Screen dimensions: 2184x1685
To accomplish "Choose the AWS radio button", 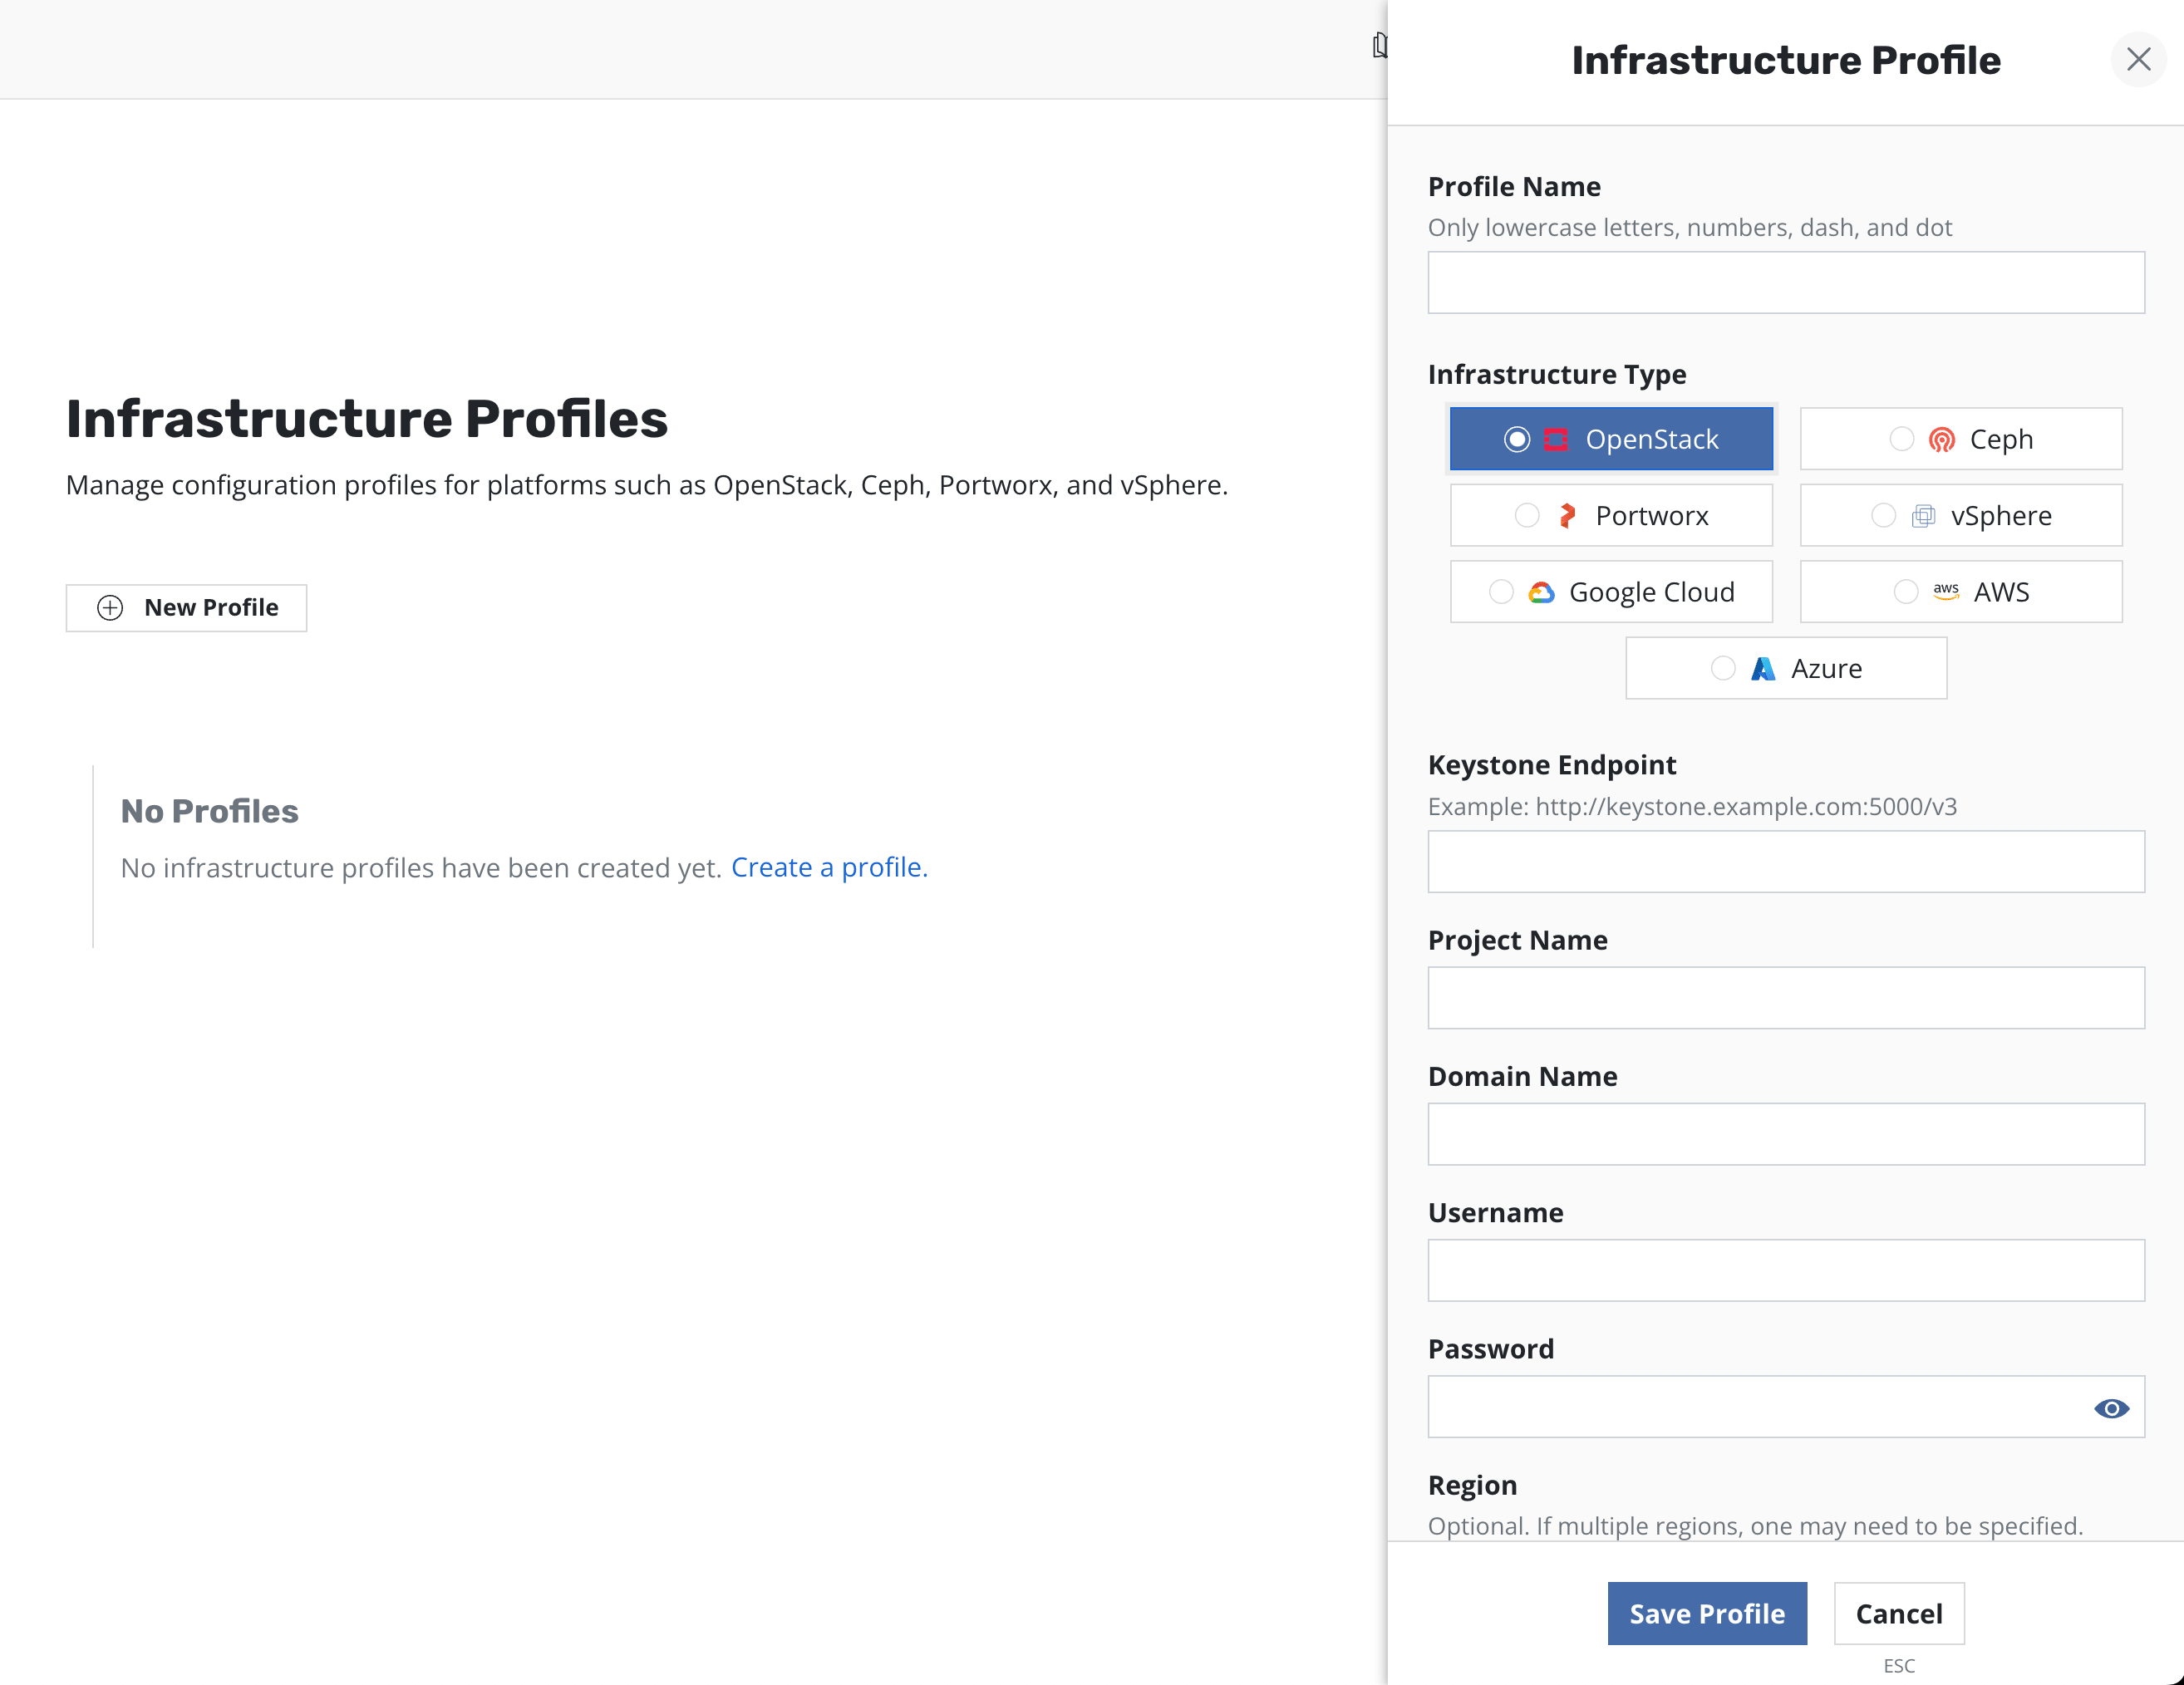I will click(1905, 592).
